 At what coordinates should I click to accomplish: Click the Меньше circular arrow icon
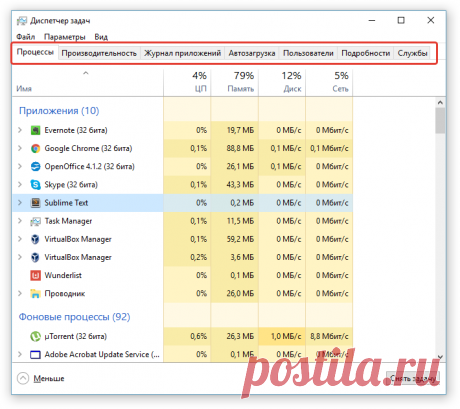[x=23, y=378]
